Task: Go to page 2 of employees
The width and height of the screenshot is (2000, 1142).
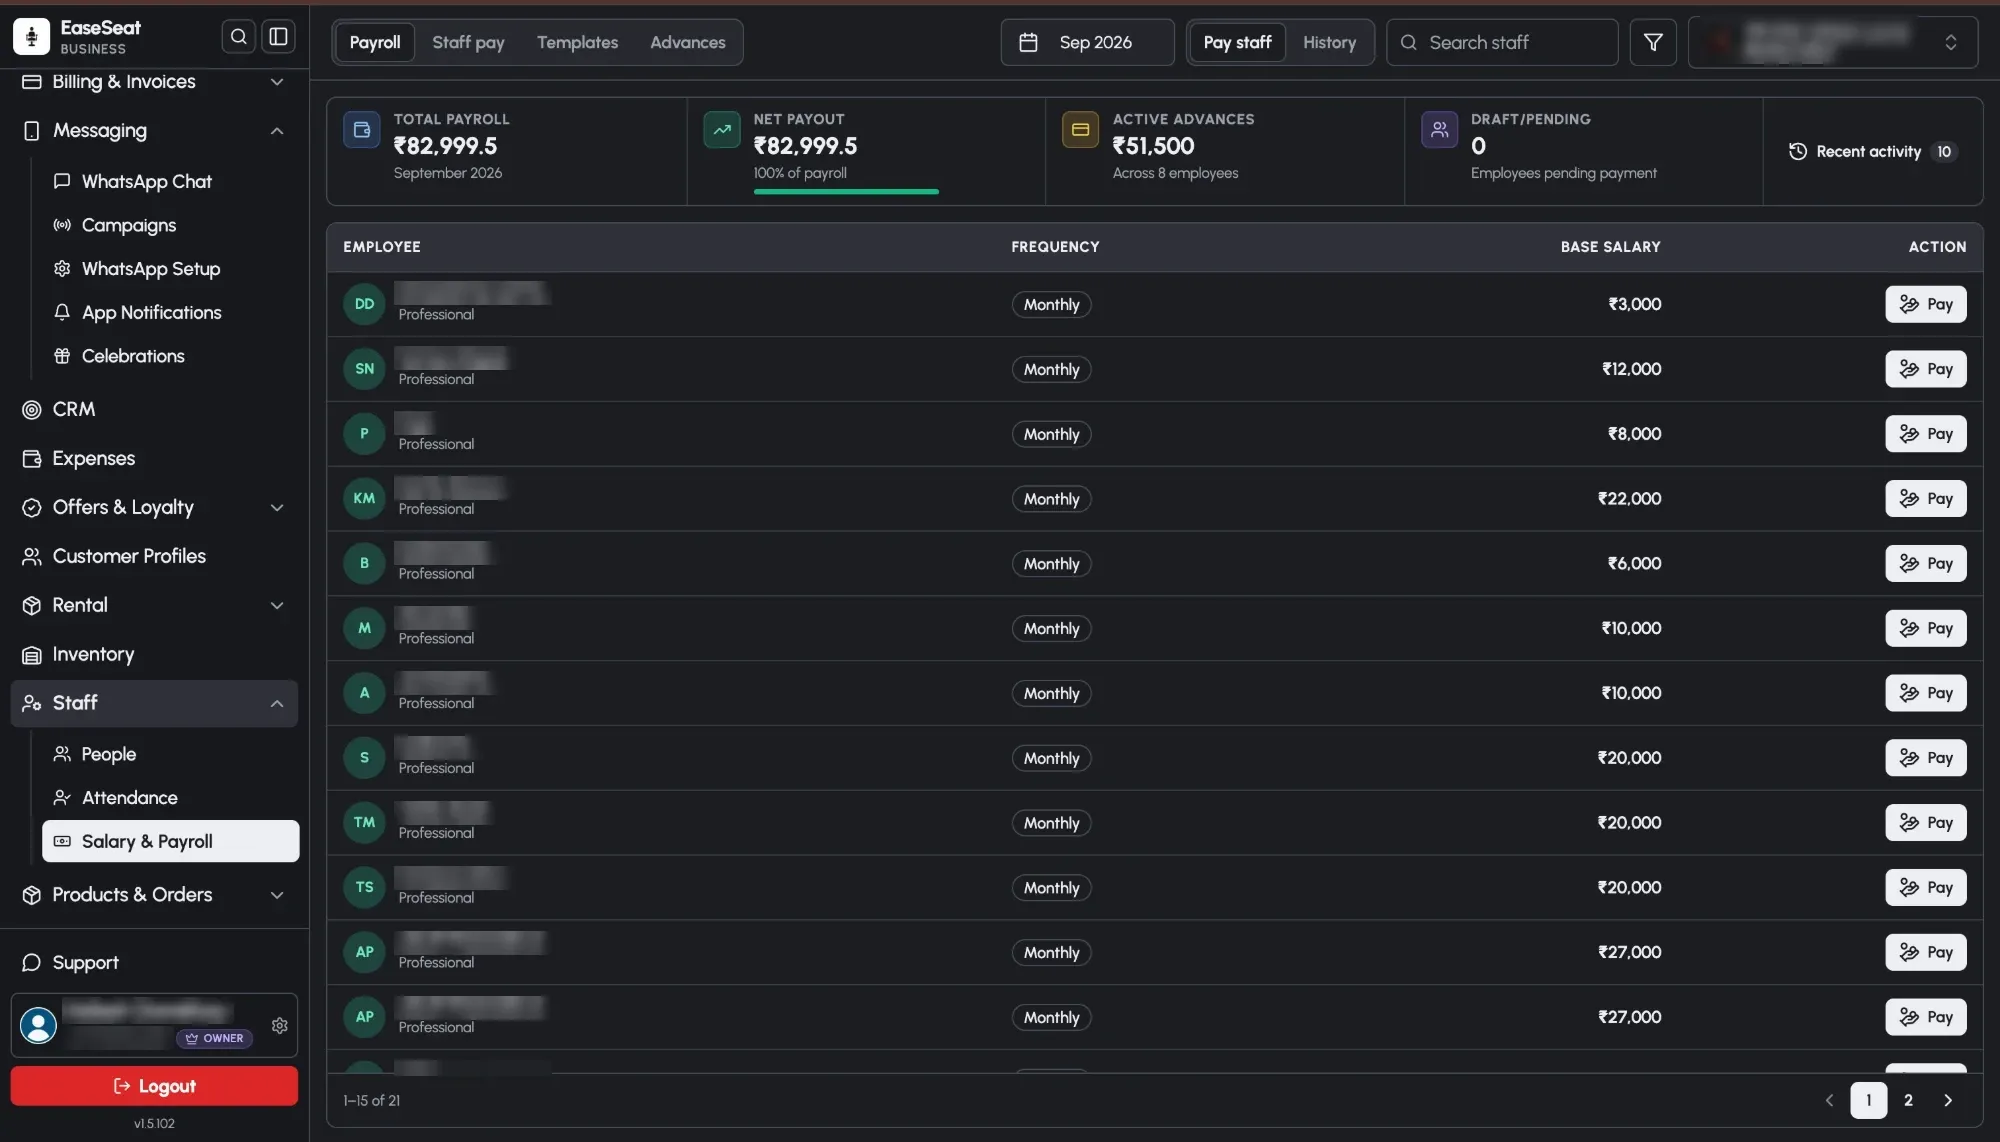Action: point(1908,1100)
